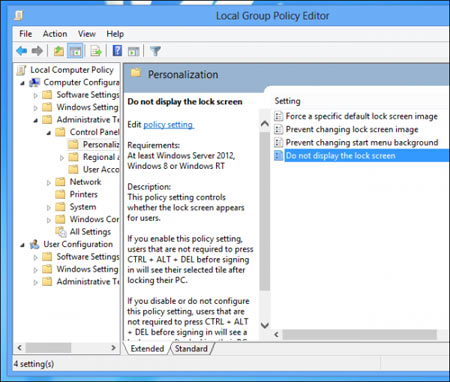Open the Action menu
This screenshot has width=450, height=382.
coord(55,34)
